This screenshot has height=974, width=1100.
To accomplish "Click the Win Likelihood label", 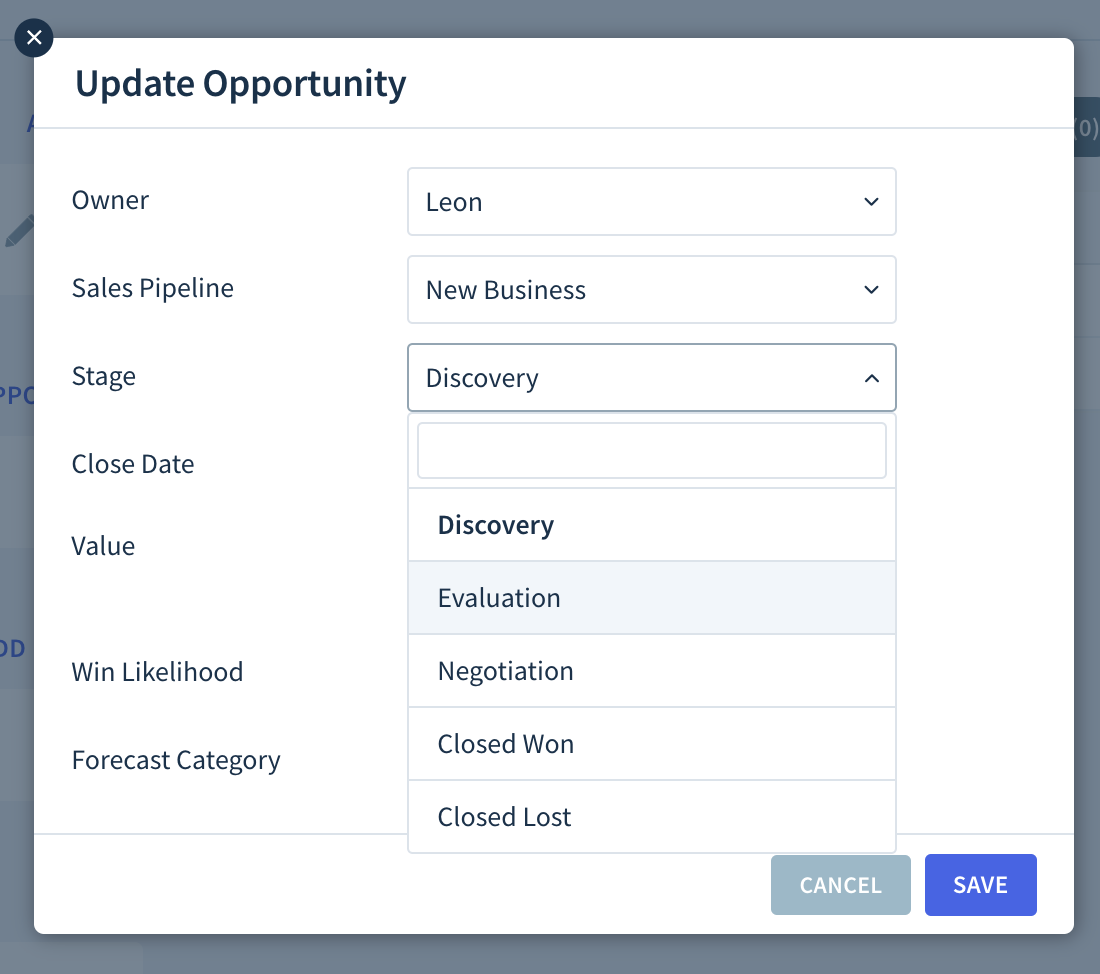I will point(157,672).
